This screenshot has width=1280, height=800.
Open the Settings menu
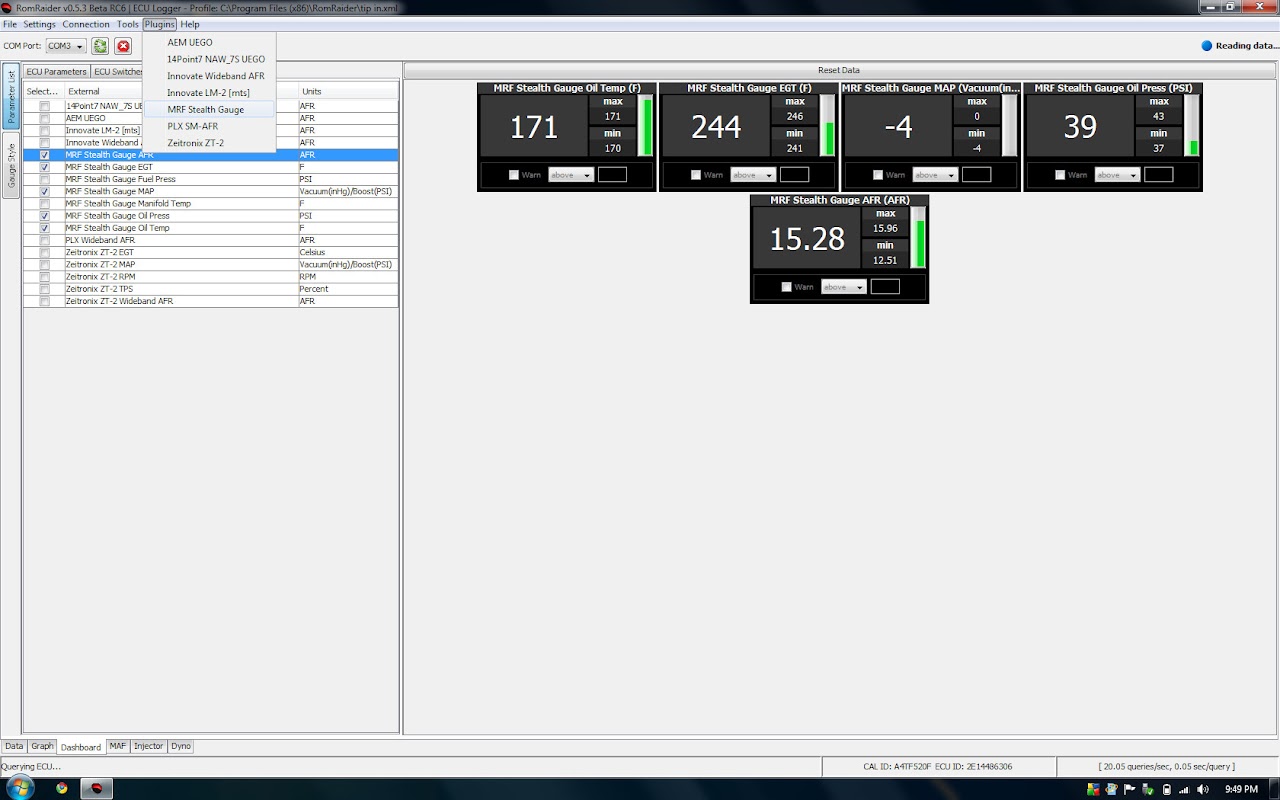coord(39,24)
